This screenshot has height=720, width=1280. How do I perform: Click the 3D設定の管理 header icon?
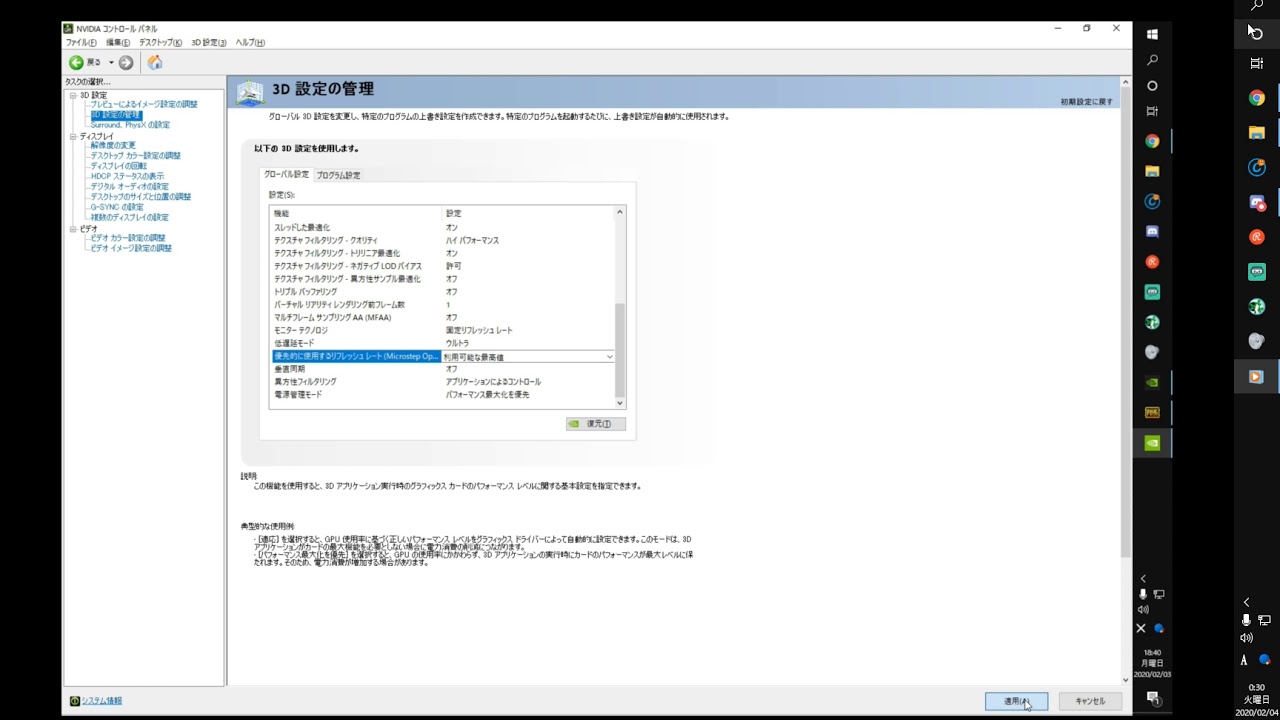coord(250,91)
